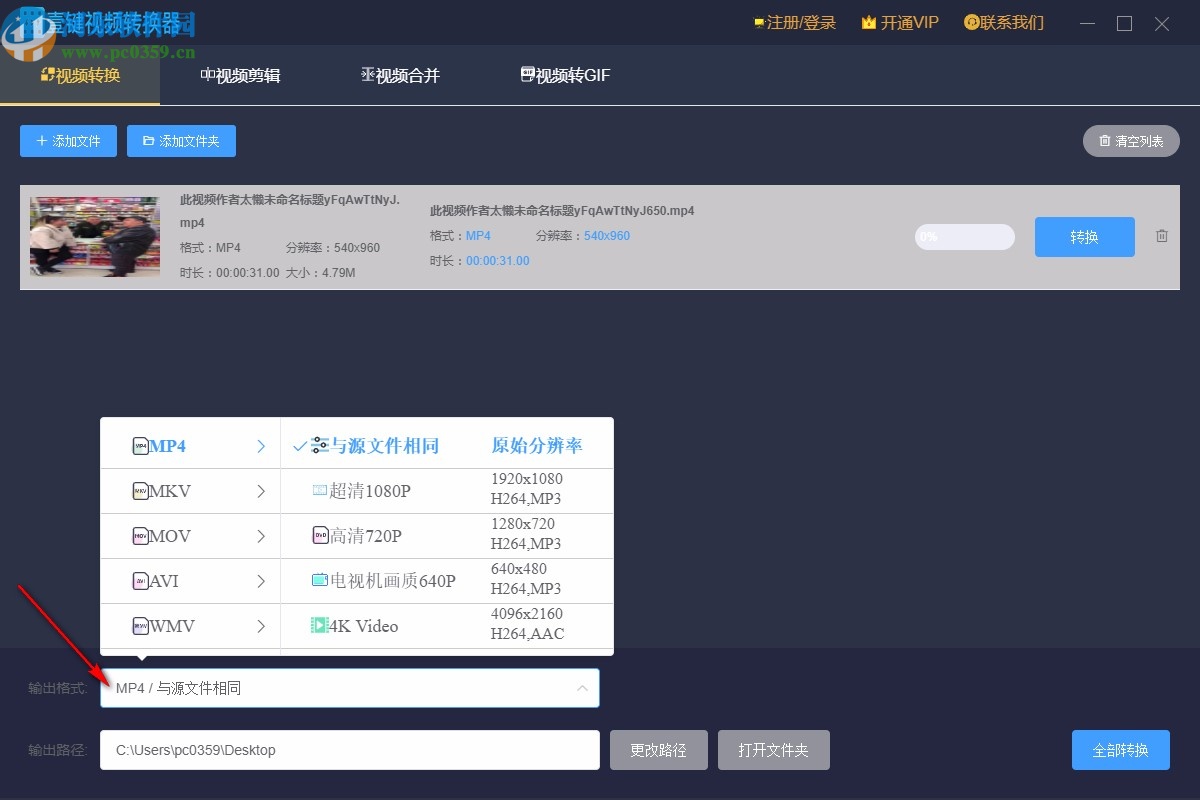Select the MP4 output format icon
The image size is (1200, 800).
click(x=140, y=445)
